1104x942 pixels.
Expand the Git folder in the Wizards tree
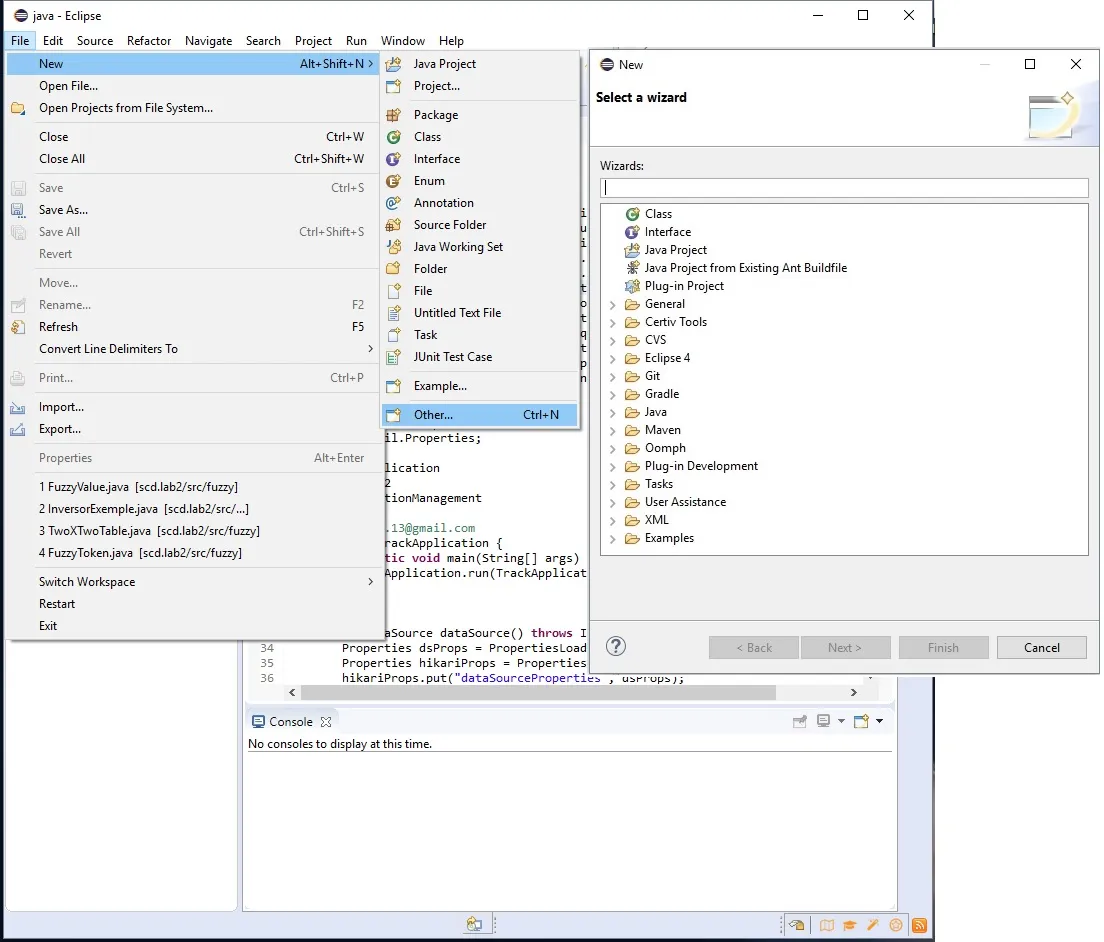point(613,377)
